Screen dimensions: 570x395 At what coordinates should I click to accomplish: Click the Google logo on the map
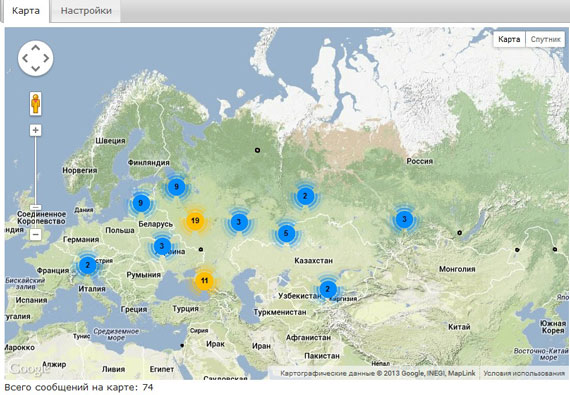point(28,369)
